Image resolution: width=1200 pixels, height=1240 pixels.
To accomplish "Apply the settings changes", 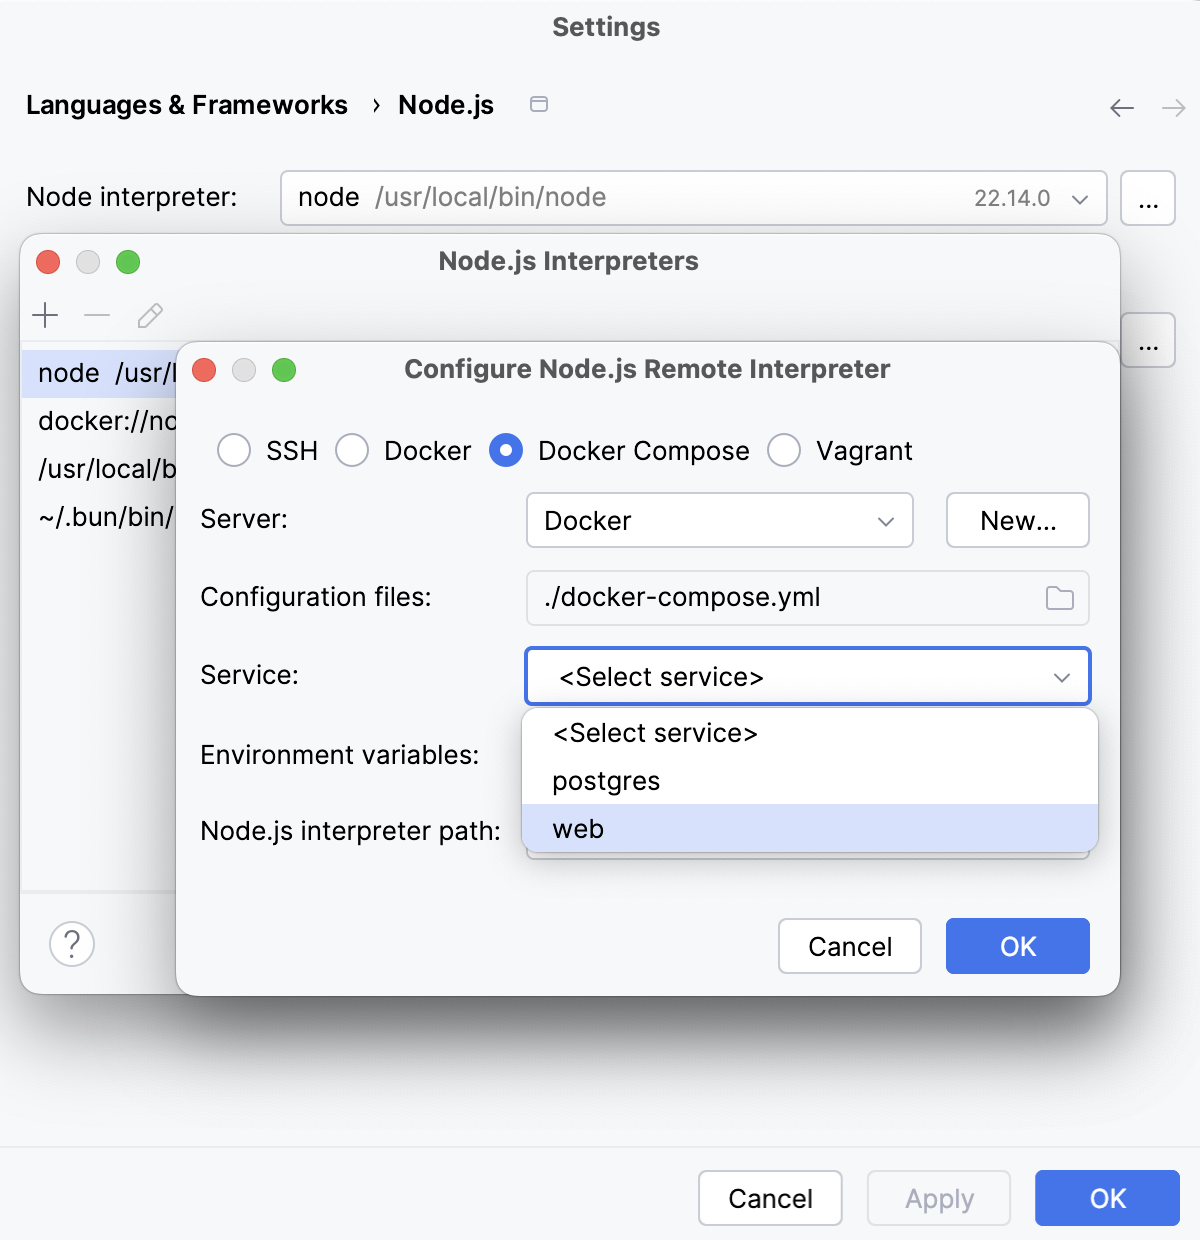I will coord(938,1198).
